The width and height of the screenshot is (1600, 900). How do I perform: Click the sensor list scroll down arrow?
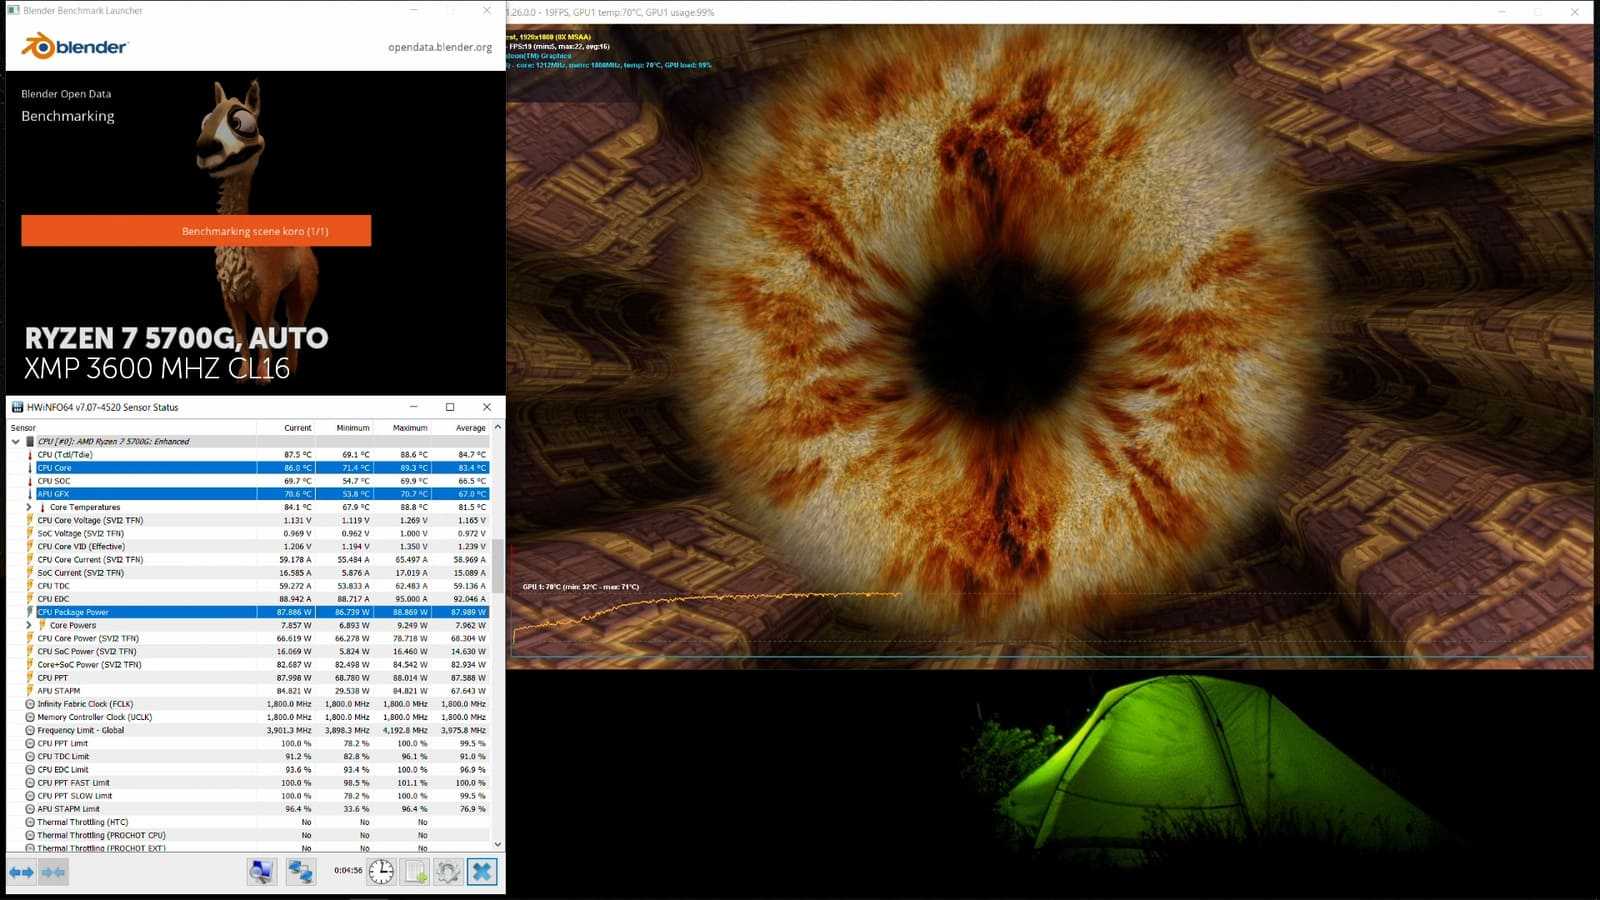click(497, 845)
